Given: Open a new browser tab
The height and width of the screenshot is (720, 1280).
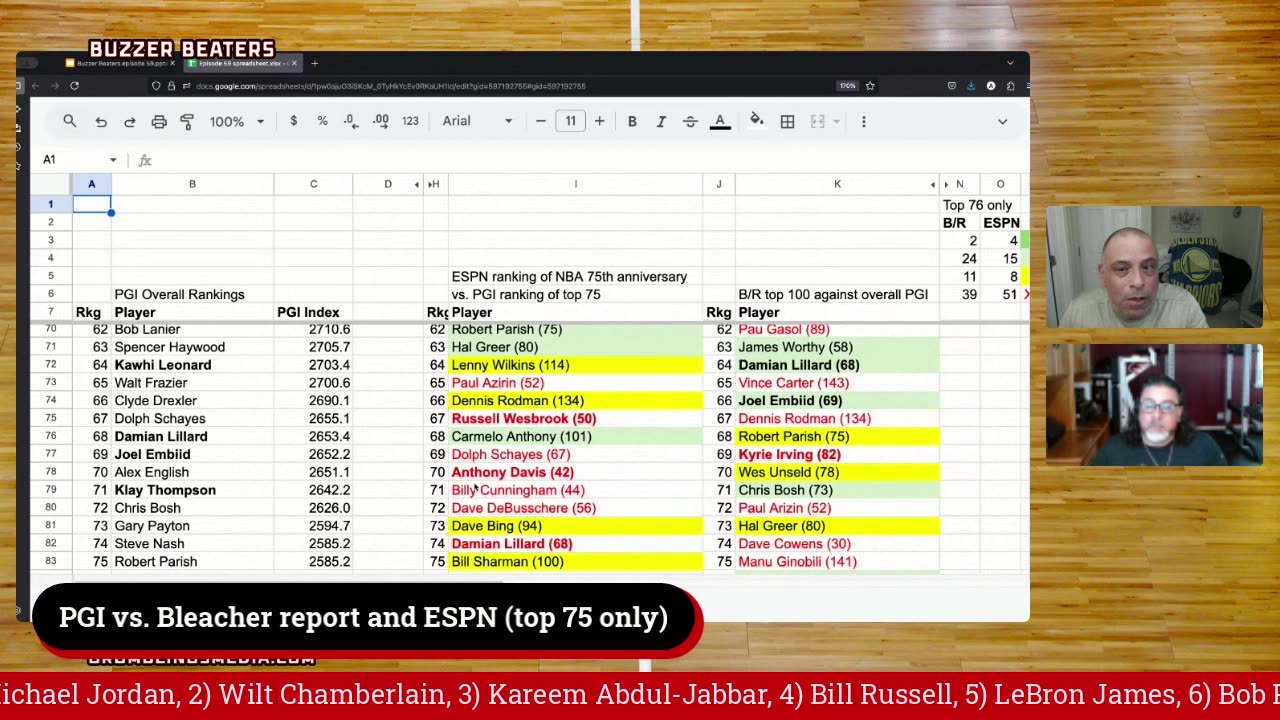Looking at the screenshot, I should click(314, 63).
